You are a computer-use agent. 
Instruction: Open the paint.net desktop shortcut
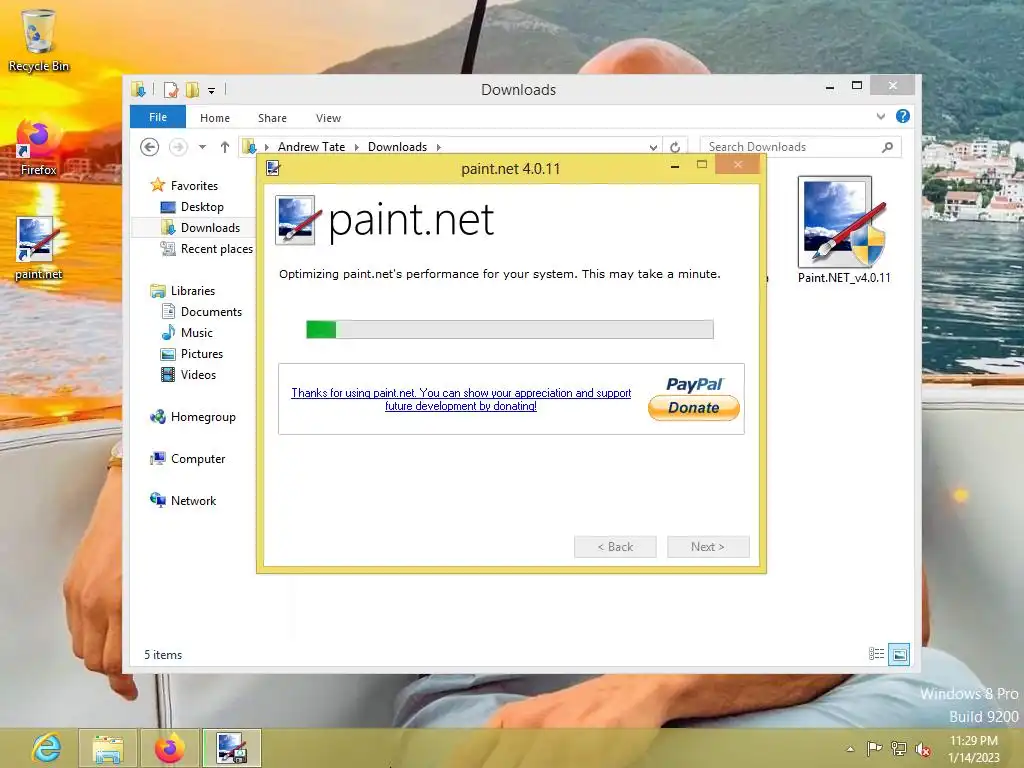tap(38, 248)
